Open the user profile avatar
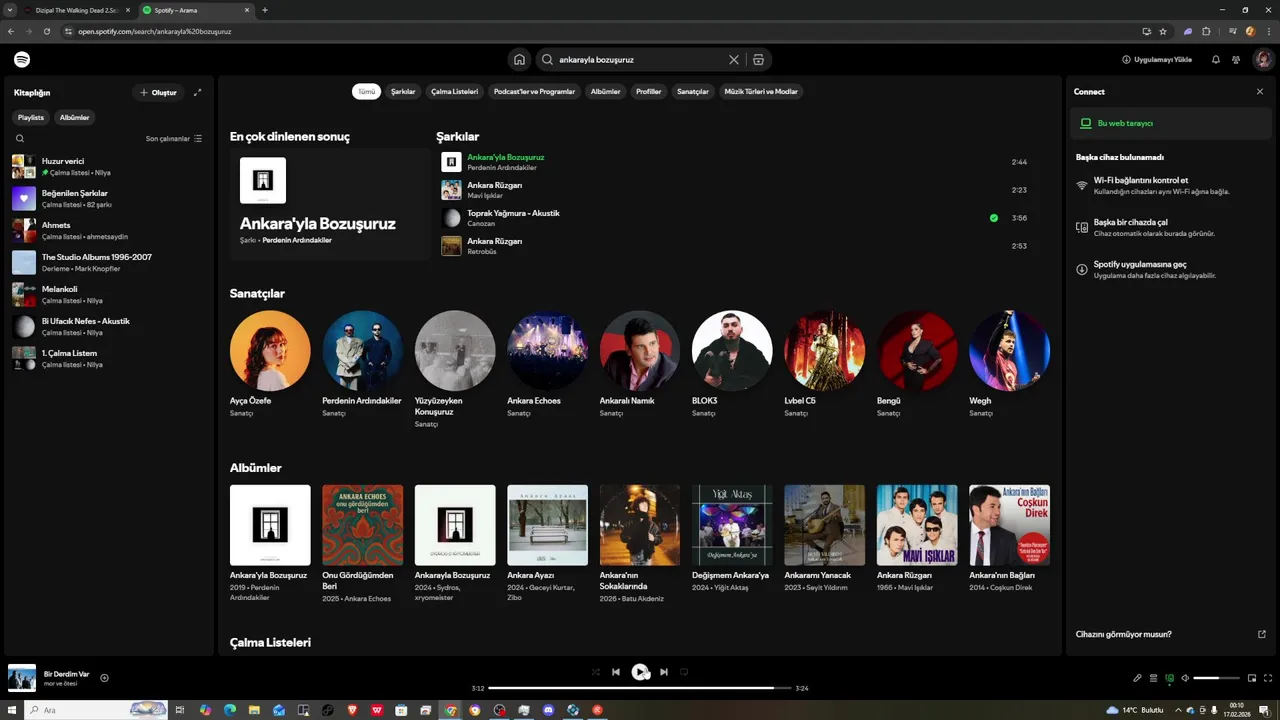 (1263, 60)
